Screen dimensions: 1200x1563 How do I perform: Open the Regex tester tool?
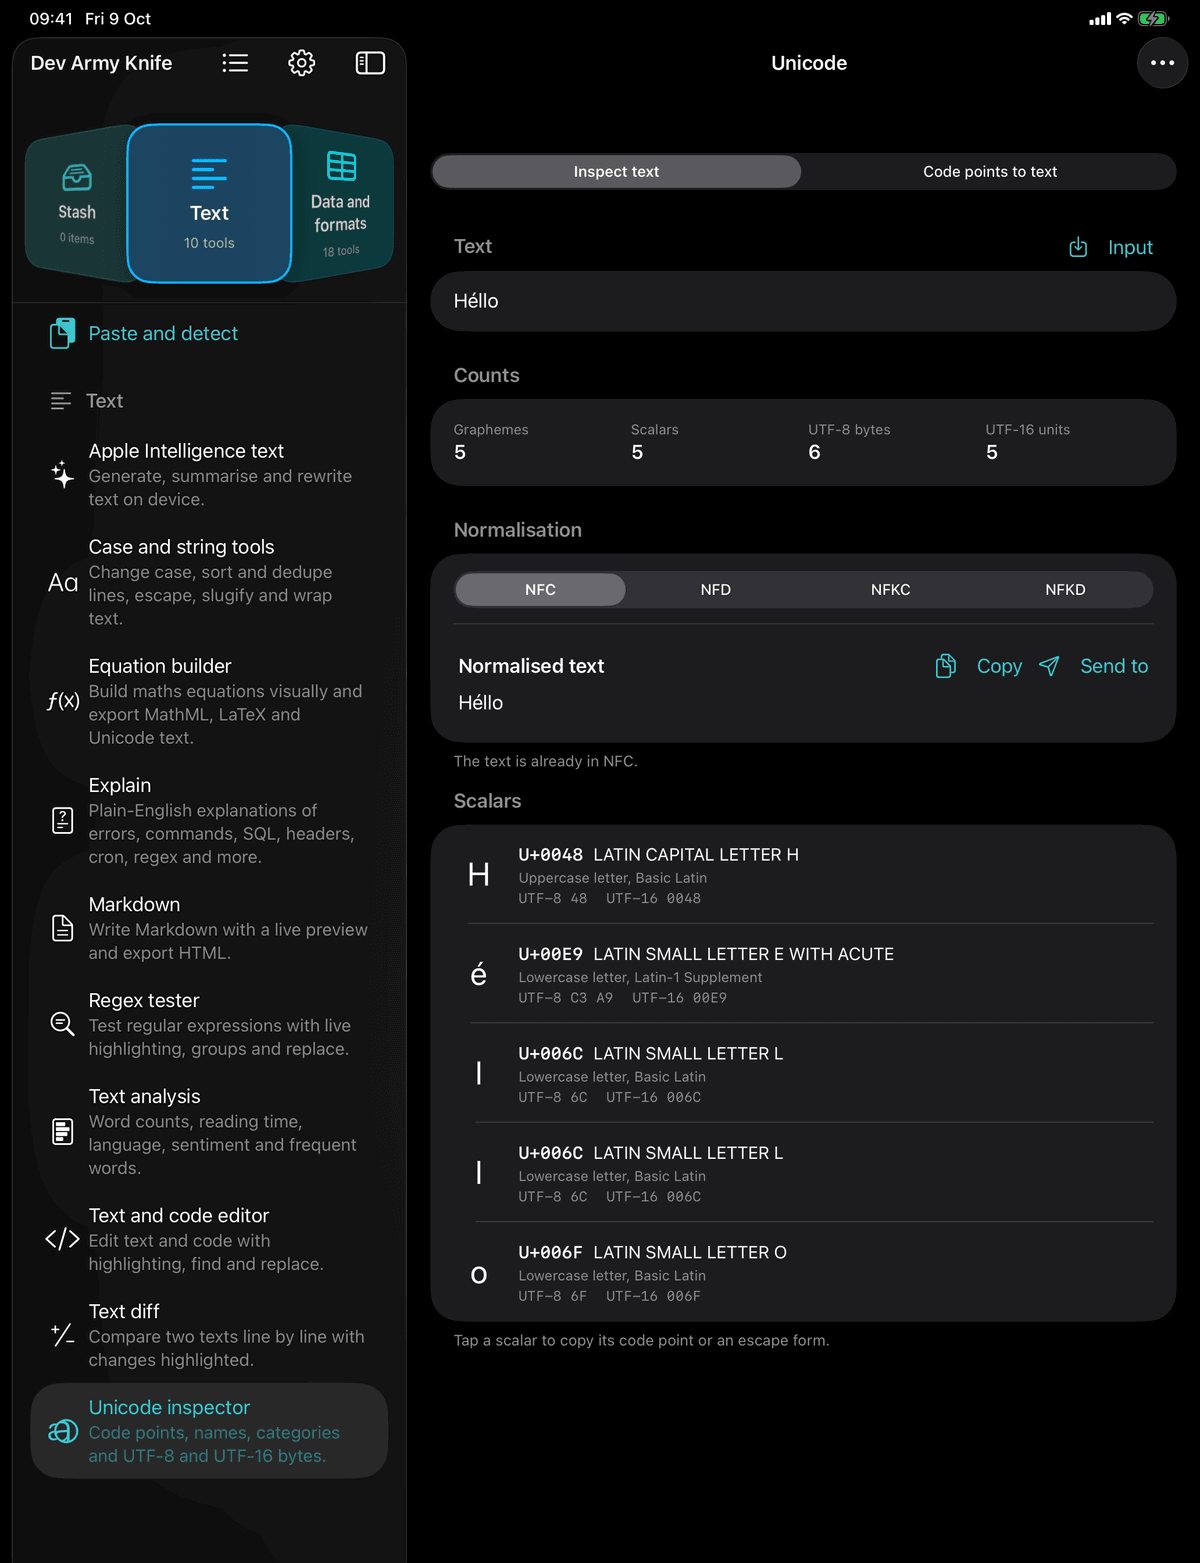(209, 1024)
